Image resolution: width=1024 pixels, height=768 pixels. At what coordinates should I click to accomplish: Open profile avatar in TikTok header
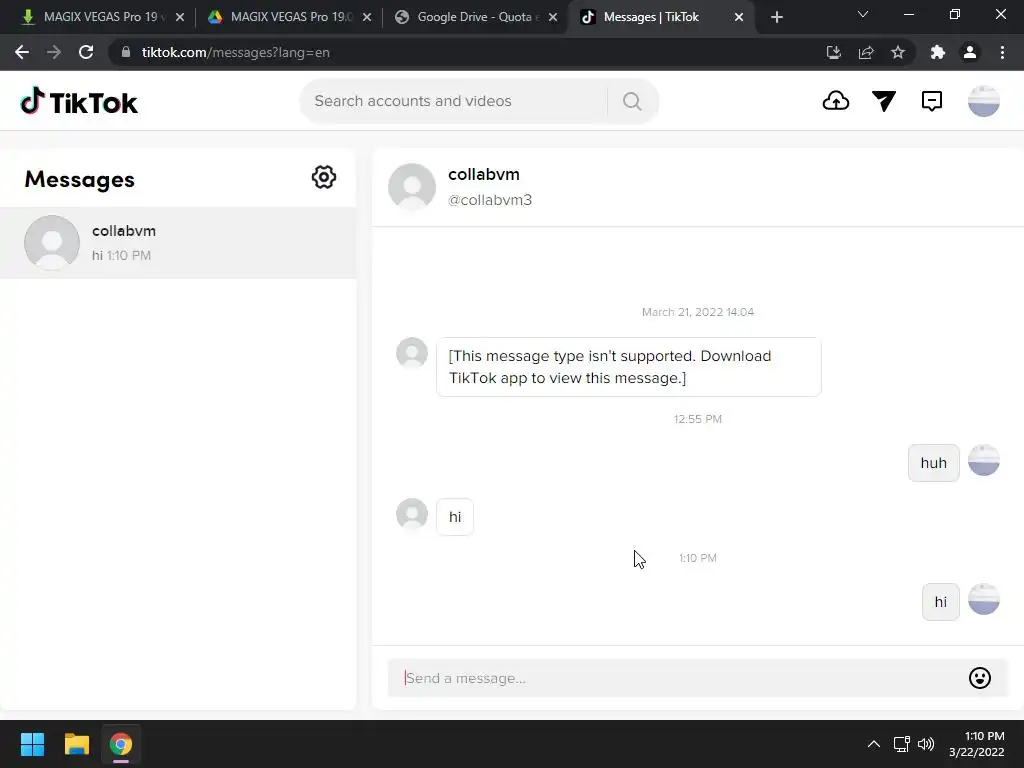984,101
